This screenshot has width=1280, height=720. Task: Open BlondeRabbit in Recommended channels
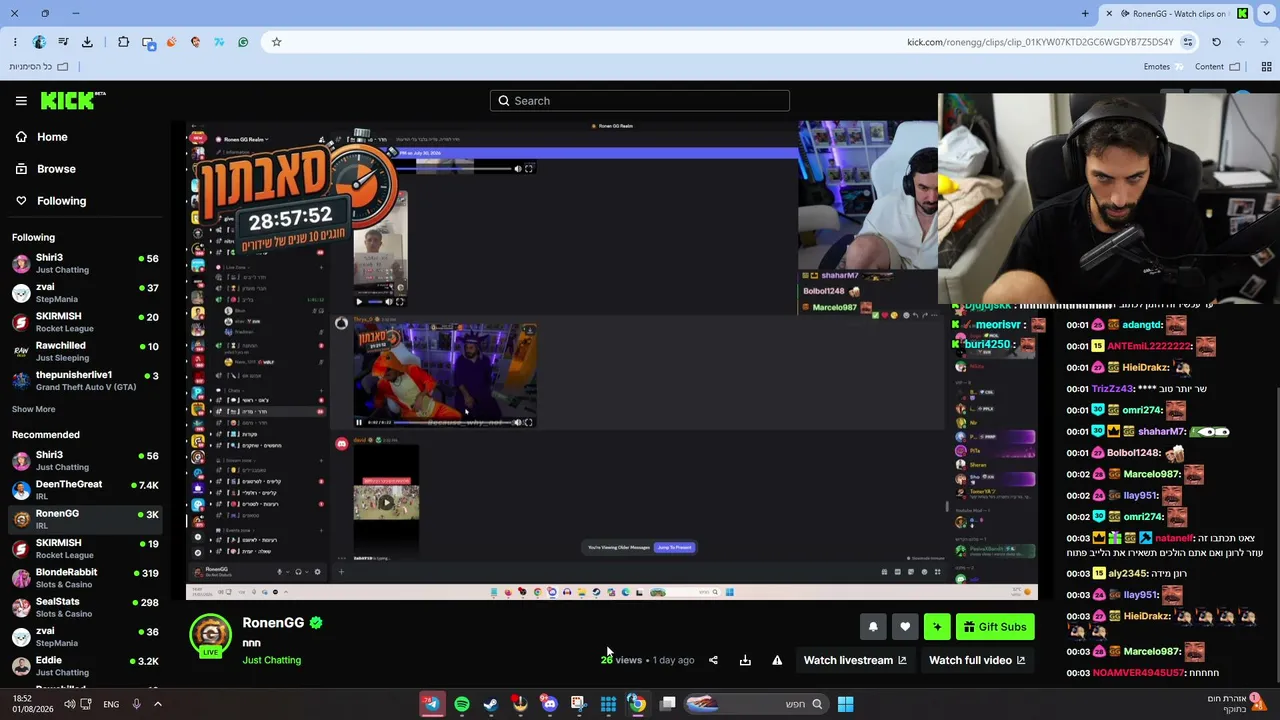[x=85, y=578]
